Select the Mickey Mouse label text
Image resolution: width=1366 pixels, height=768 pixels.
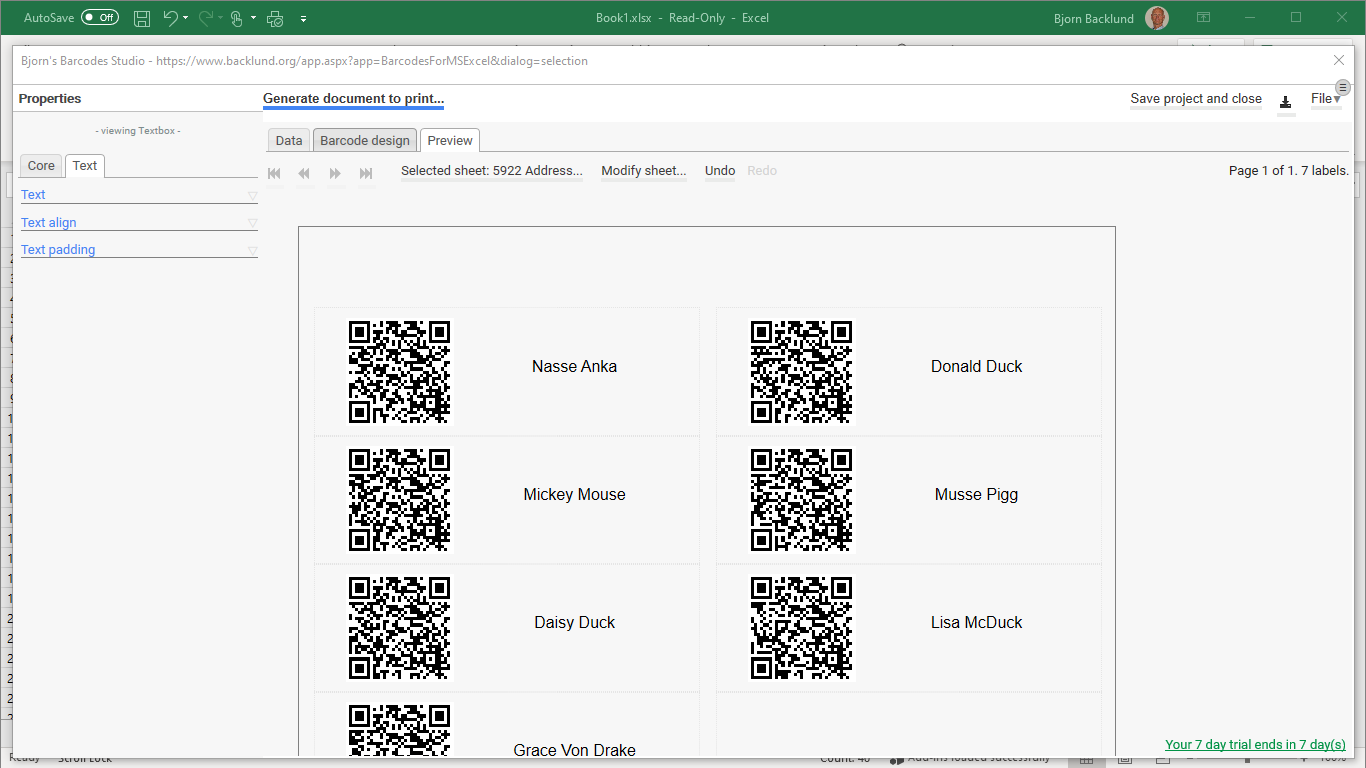575,495
